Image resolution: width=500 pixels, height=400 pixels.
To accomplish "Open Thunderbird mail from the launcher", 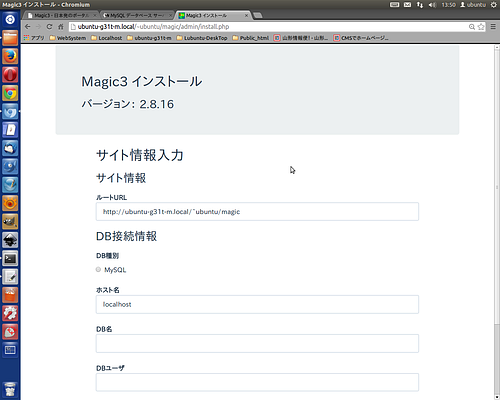I will [10, 148].
